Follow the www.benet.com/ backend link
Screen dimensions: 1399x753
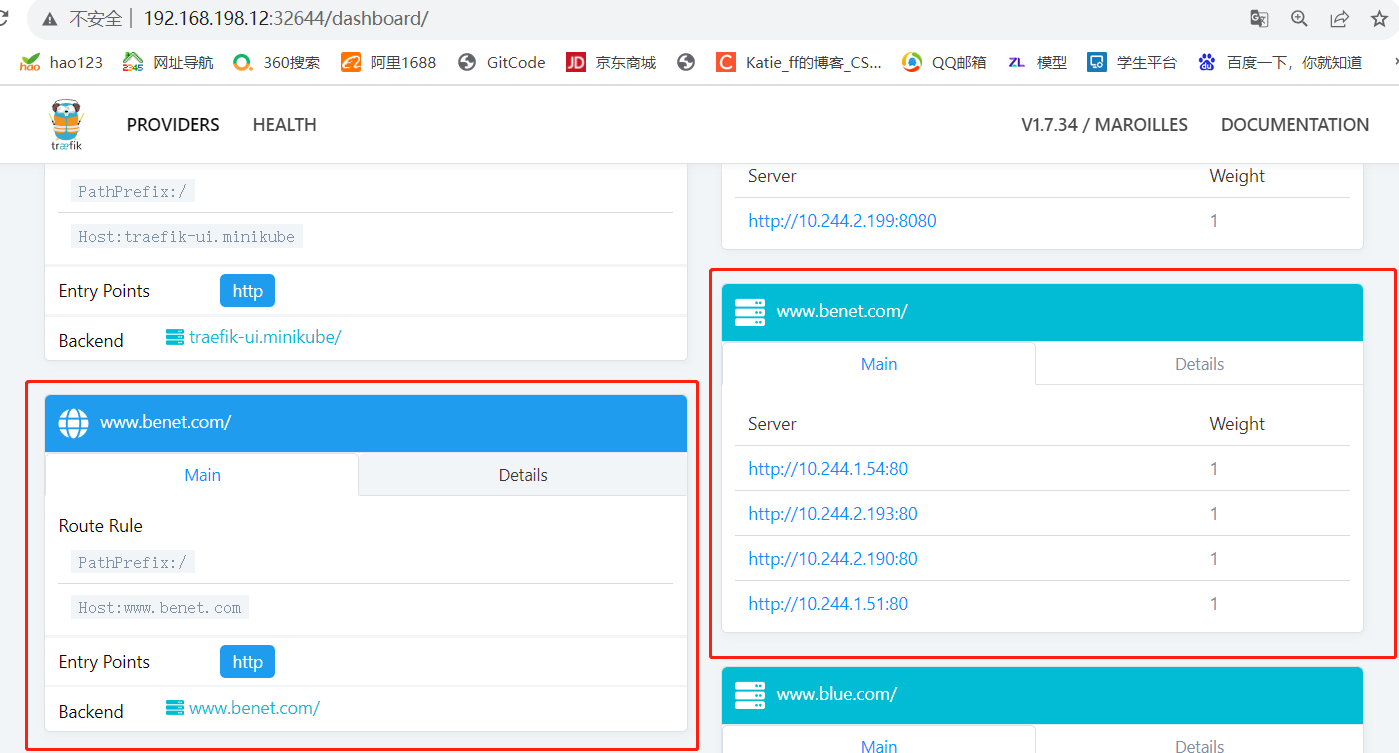click(x=254, y=708)
